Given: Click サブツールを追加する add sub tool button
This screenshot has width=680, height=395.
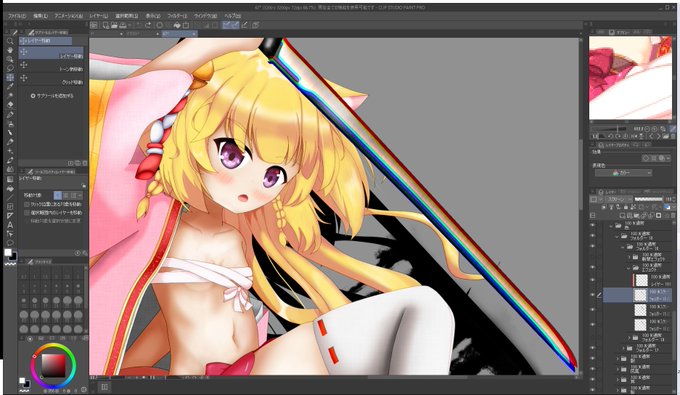Looking at the screenshot, I should [52, 96].
